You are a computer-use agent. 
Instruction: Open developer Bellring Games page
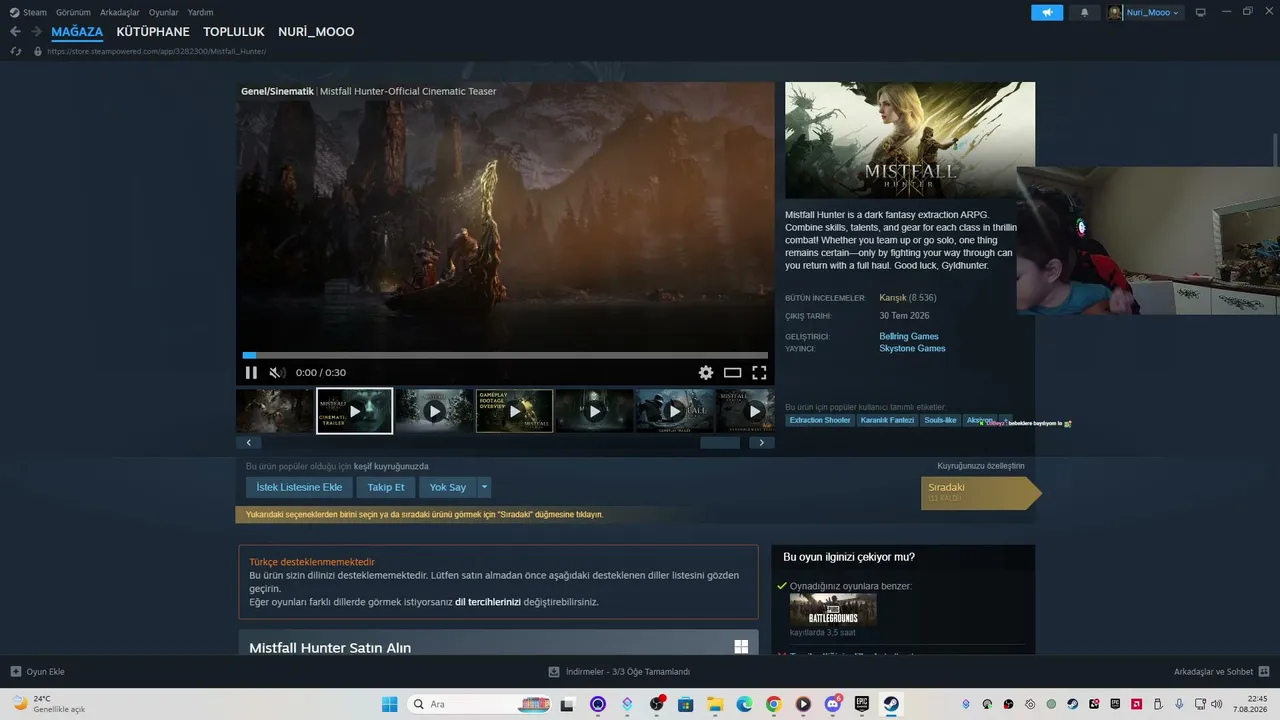[x=909, y=336]
